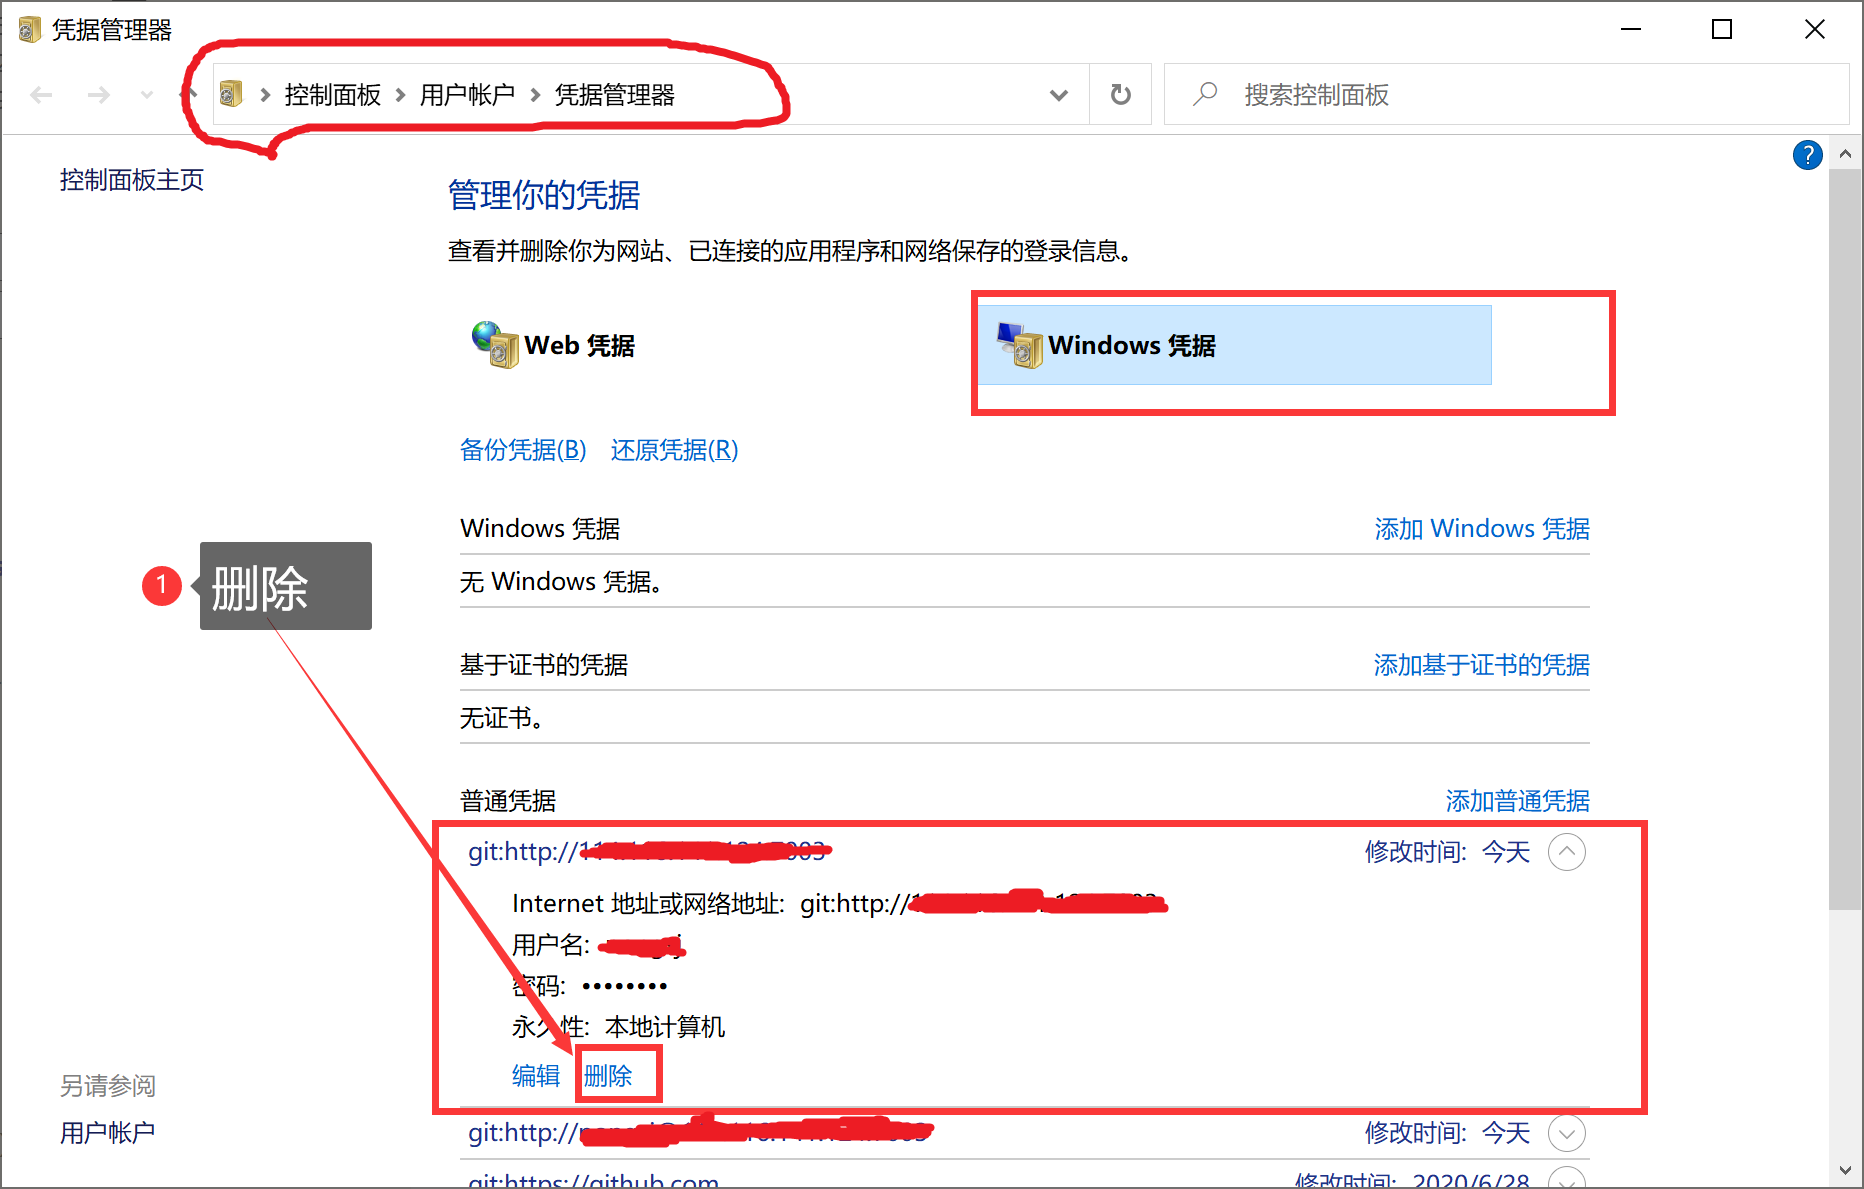Go back with the Back arrow
1864x1189 pixels.
point(41,95)
